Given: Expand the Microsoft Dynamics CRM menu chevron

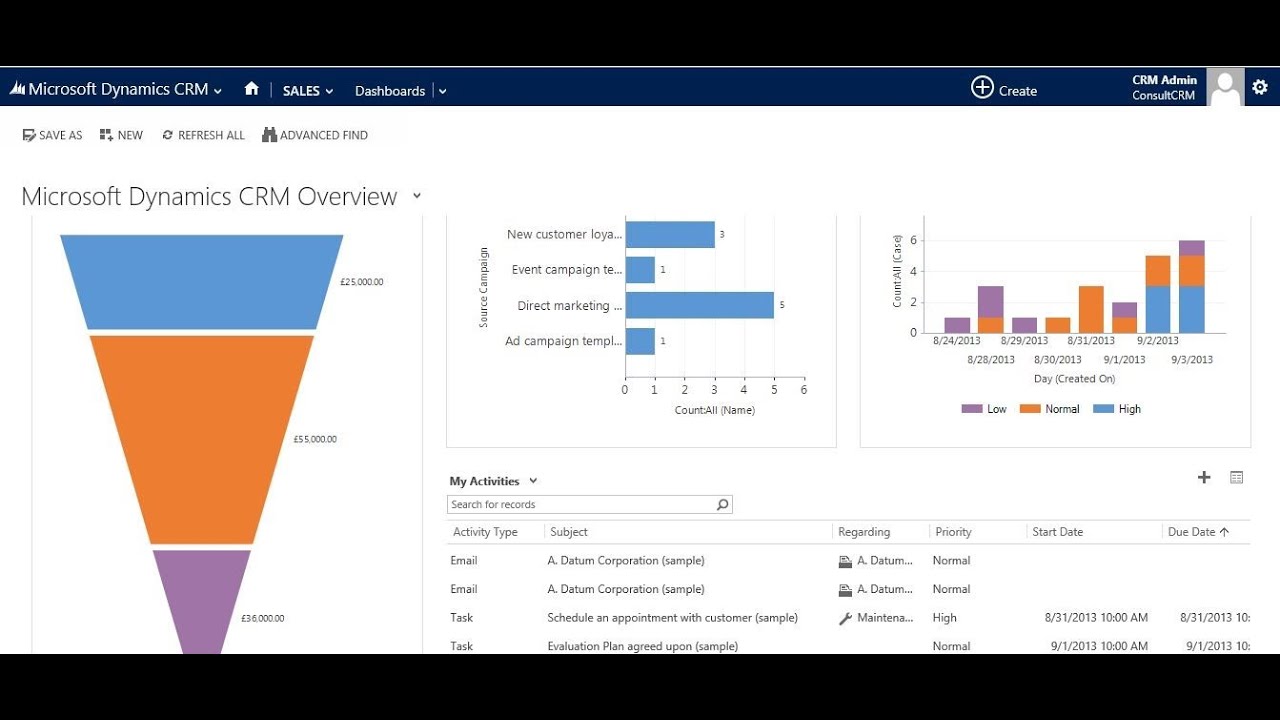Looking at the screenshot, I should tap(218, 91).
